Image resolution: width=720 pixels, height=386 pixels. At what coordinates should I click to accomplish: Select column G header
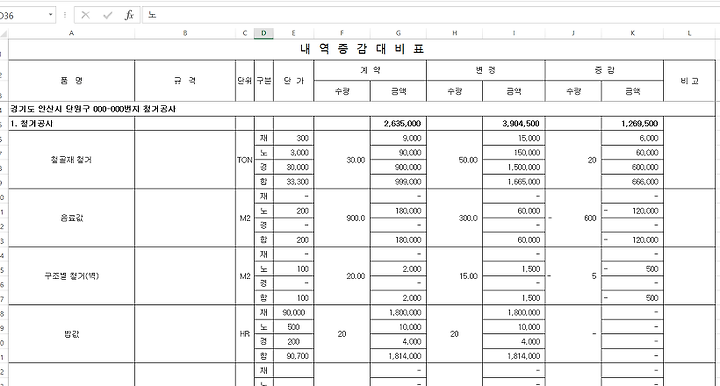398,33
